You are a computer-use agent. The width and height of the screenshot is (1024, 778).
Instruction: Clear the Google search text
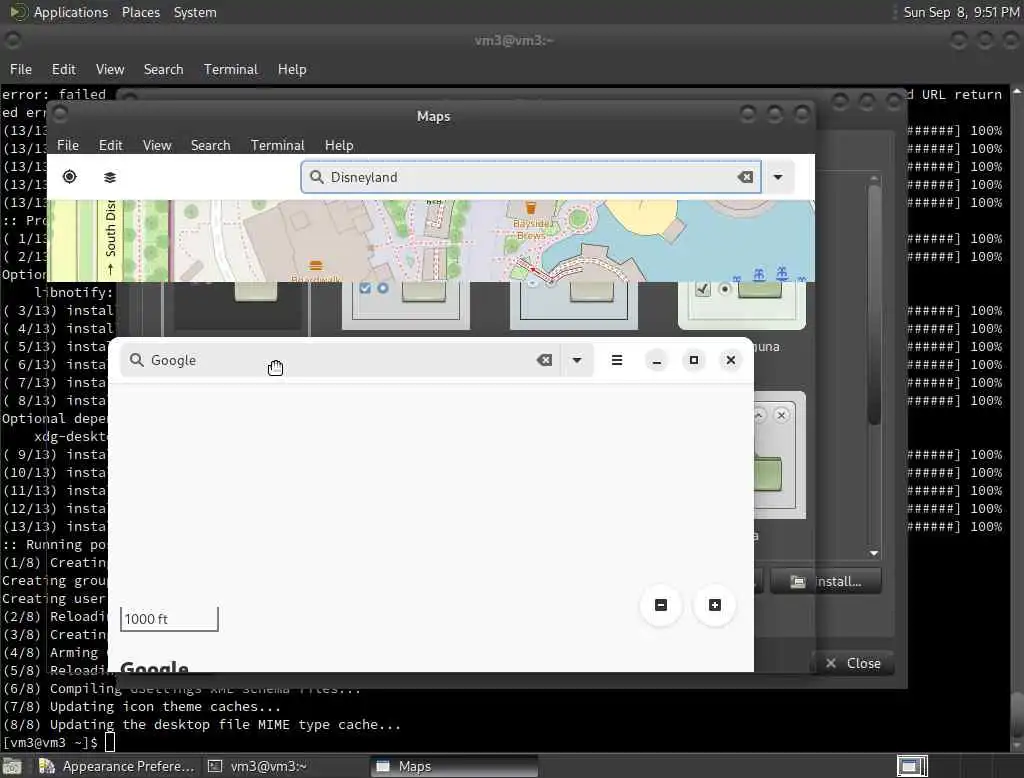tap(544, 360)
